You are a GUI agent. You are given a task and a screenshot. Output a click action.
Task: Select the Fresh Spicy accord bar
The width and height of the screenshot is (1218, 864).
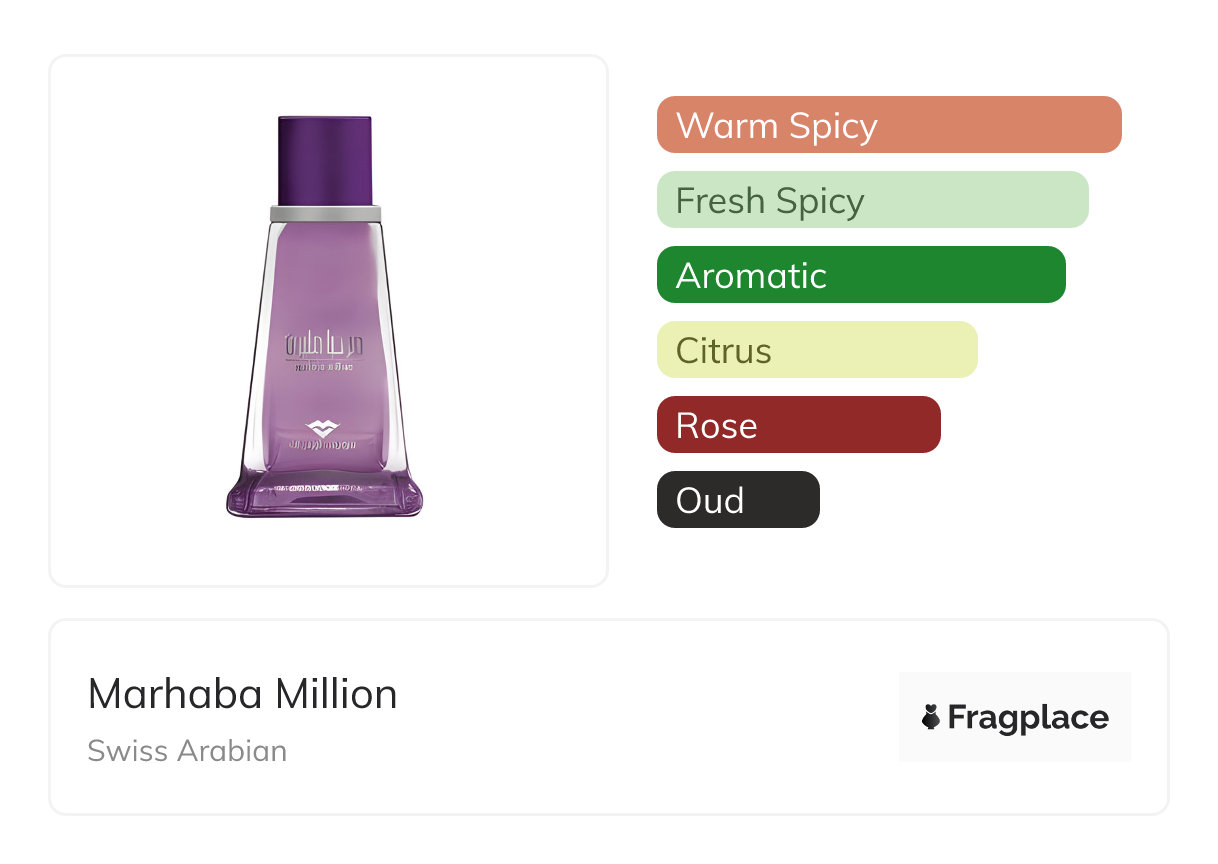(872, 200)
